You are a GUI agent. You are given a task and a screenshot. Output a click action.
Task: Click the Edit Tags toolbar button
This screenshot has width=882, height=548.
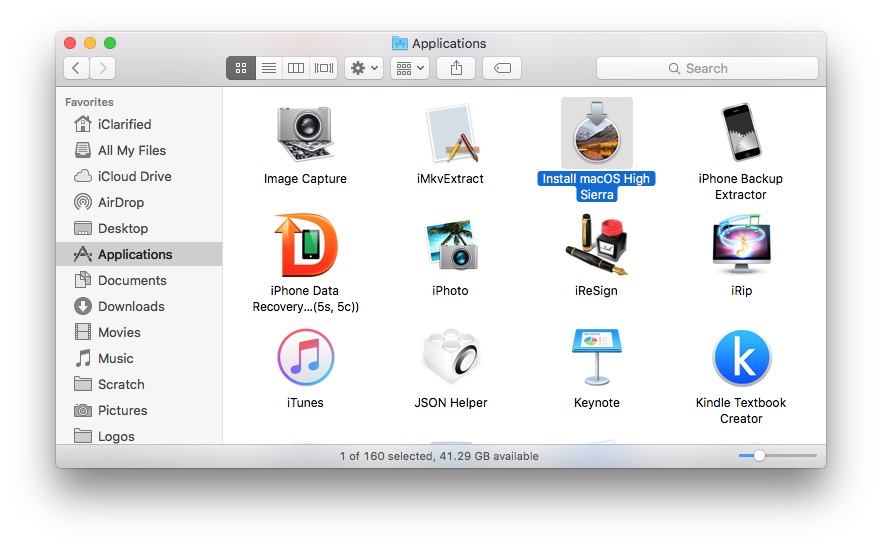pos(502,68)
